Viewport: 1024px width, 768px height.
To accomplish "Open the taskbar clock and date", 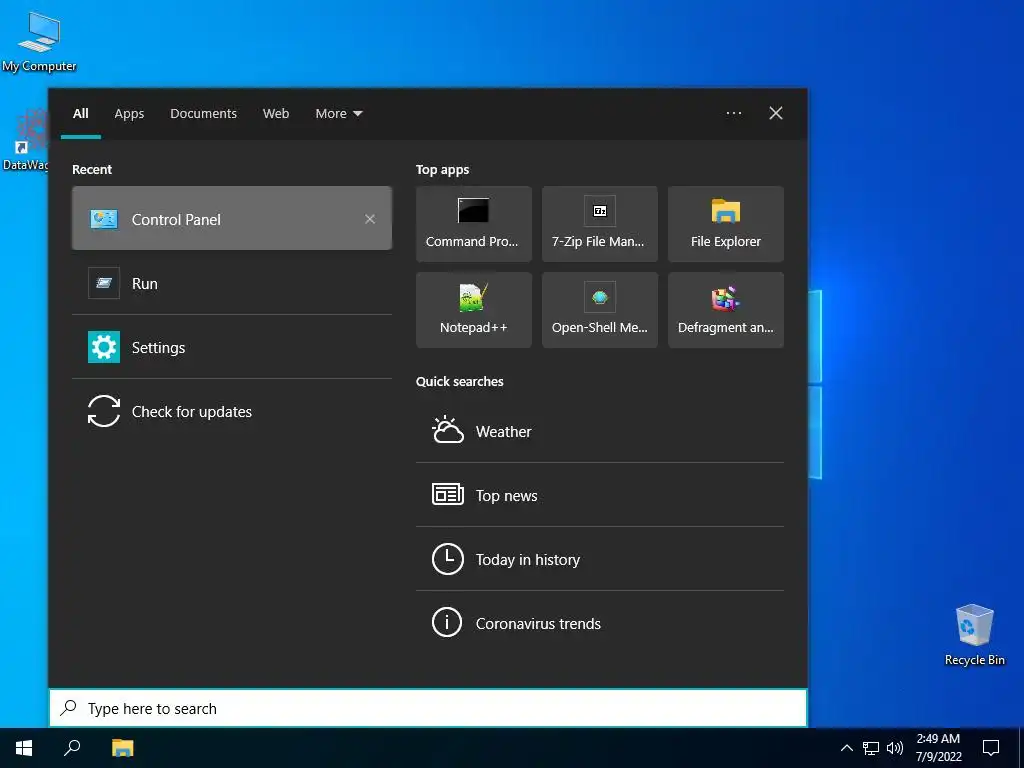I will 938,748.
